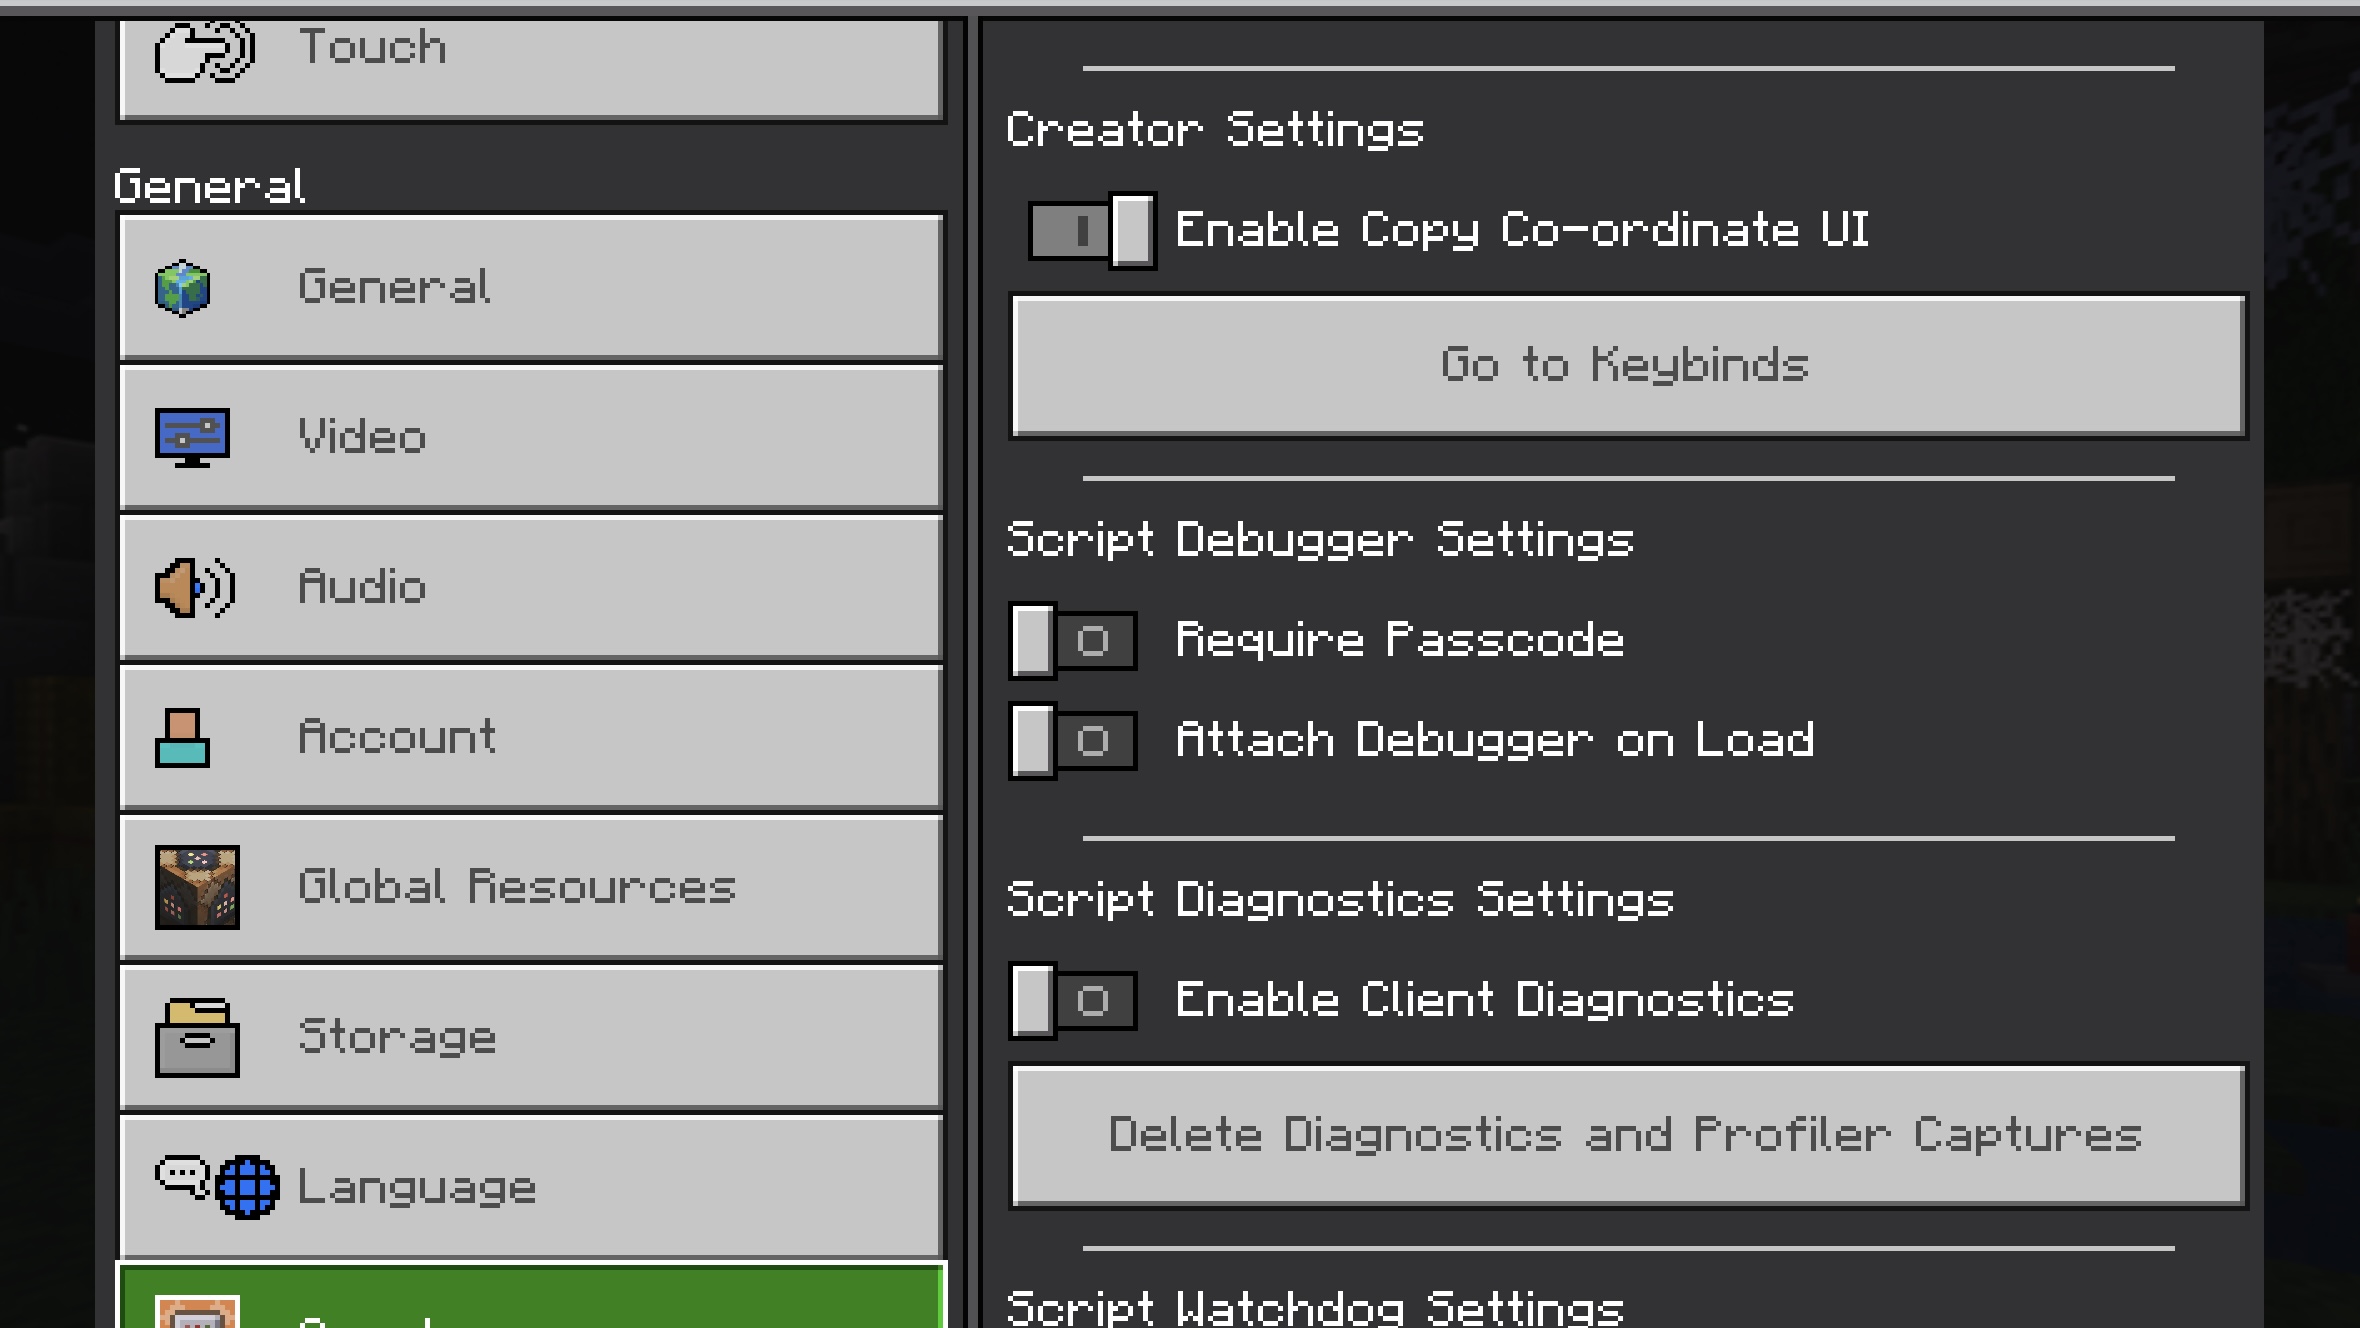The image size is (2360, 1328).
Task: Open the Video settings tab
Action: (x=531, y=437)
